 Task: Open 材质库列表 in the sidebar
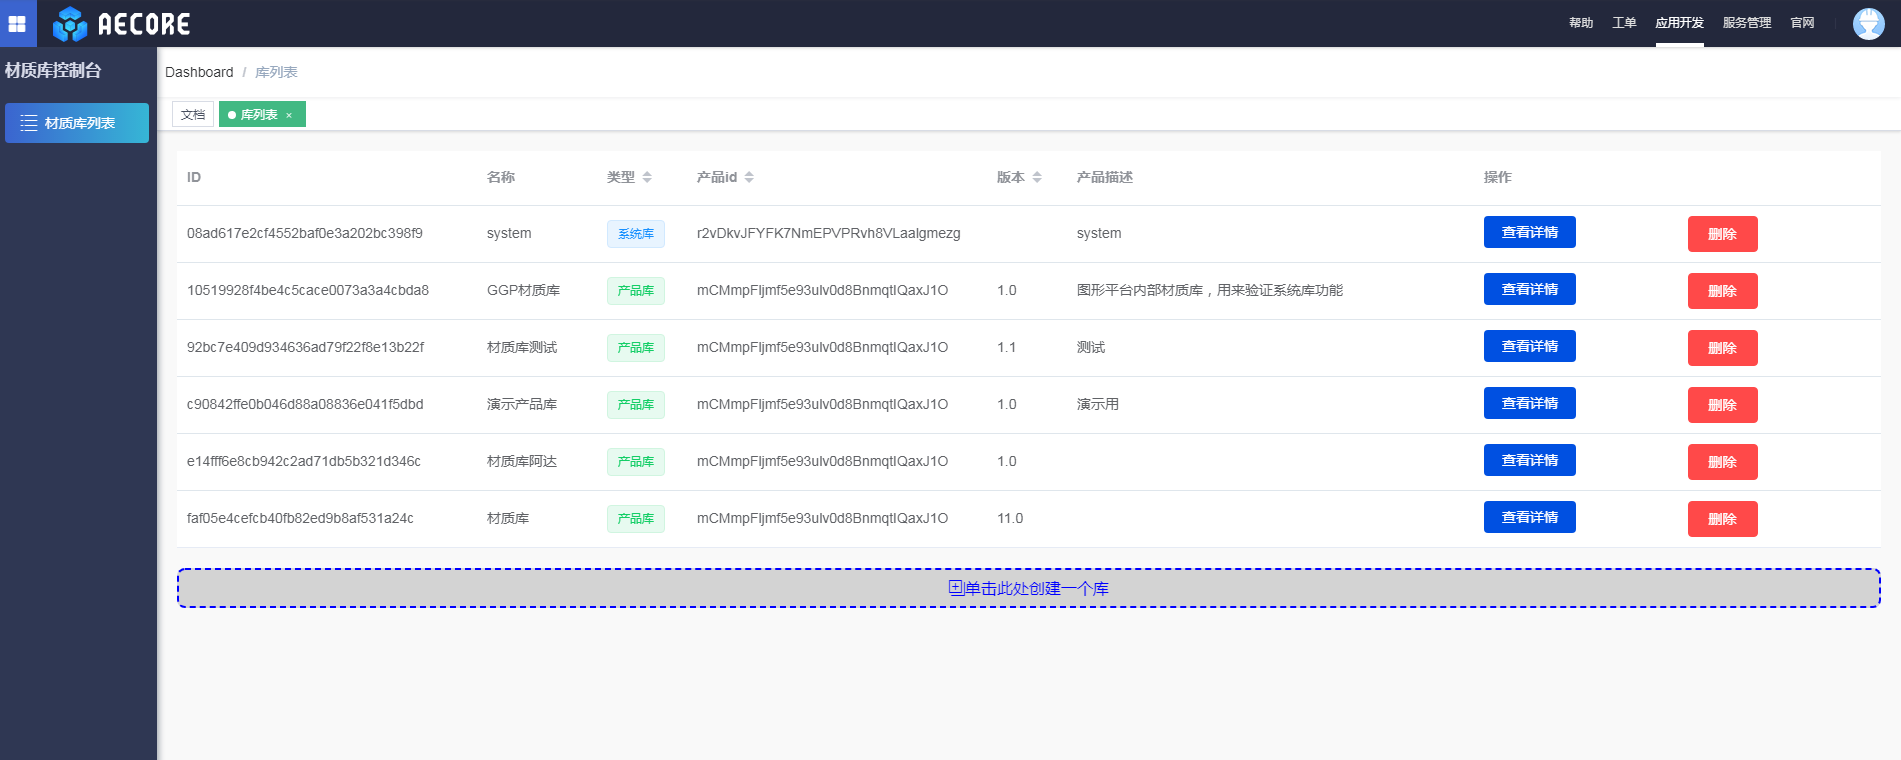[x=77, y=123]
